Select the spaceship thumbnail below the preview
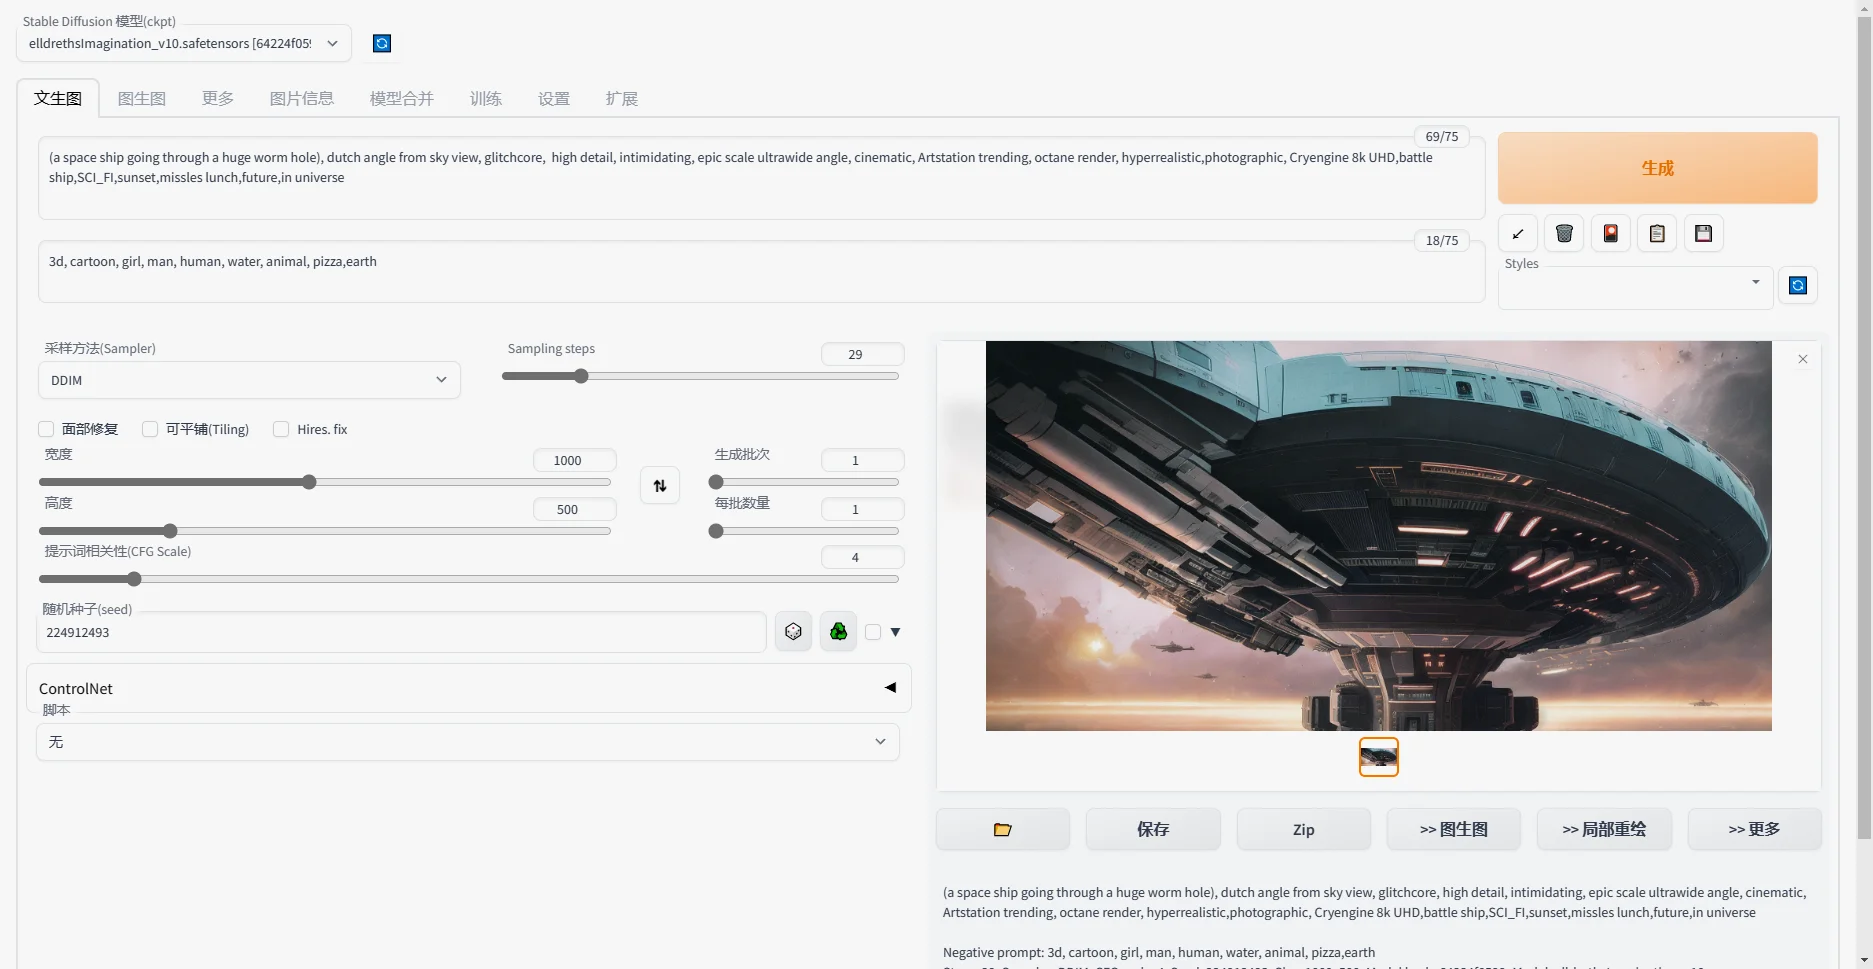The width and height of the screenshot is (1873, 969). click(x=1378, y=757)
